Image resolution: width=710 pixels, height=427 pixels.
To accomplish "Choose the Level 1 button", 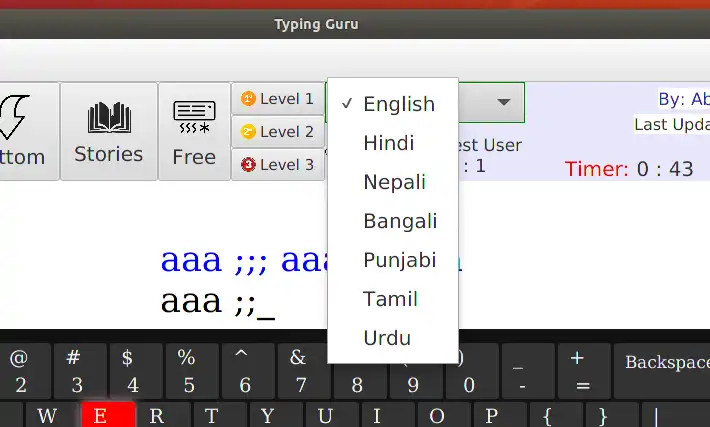I will [278, 99].
